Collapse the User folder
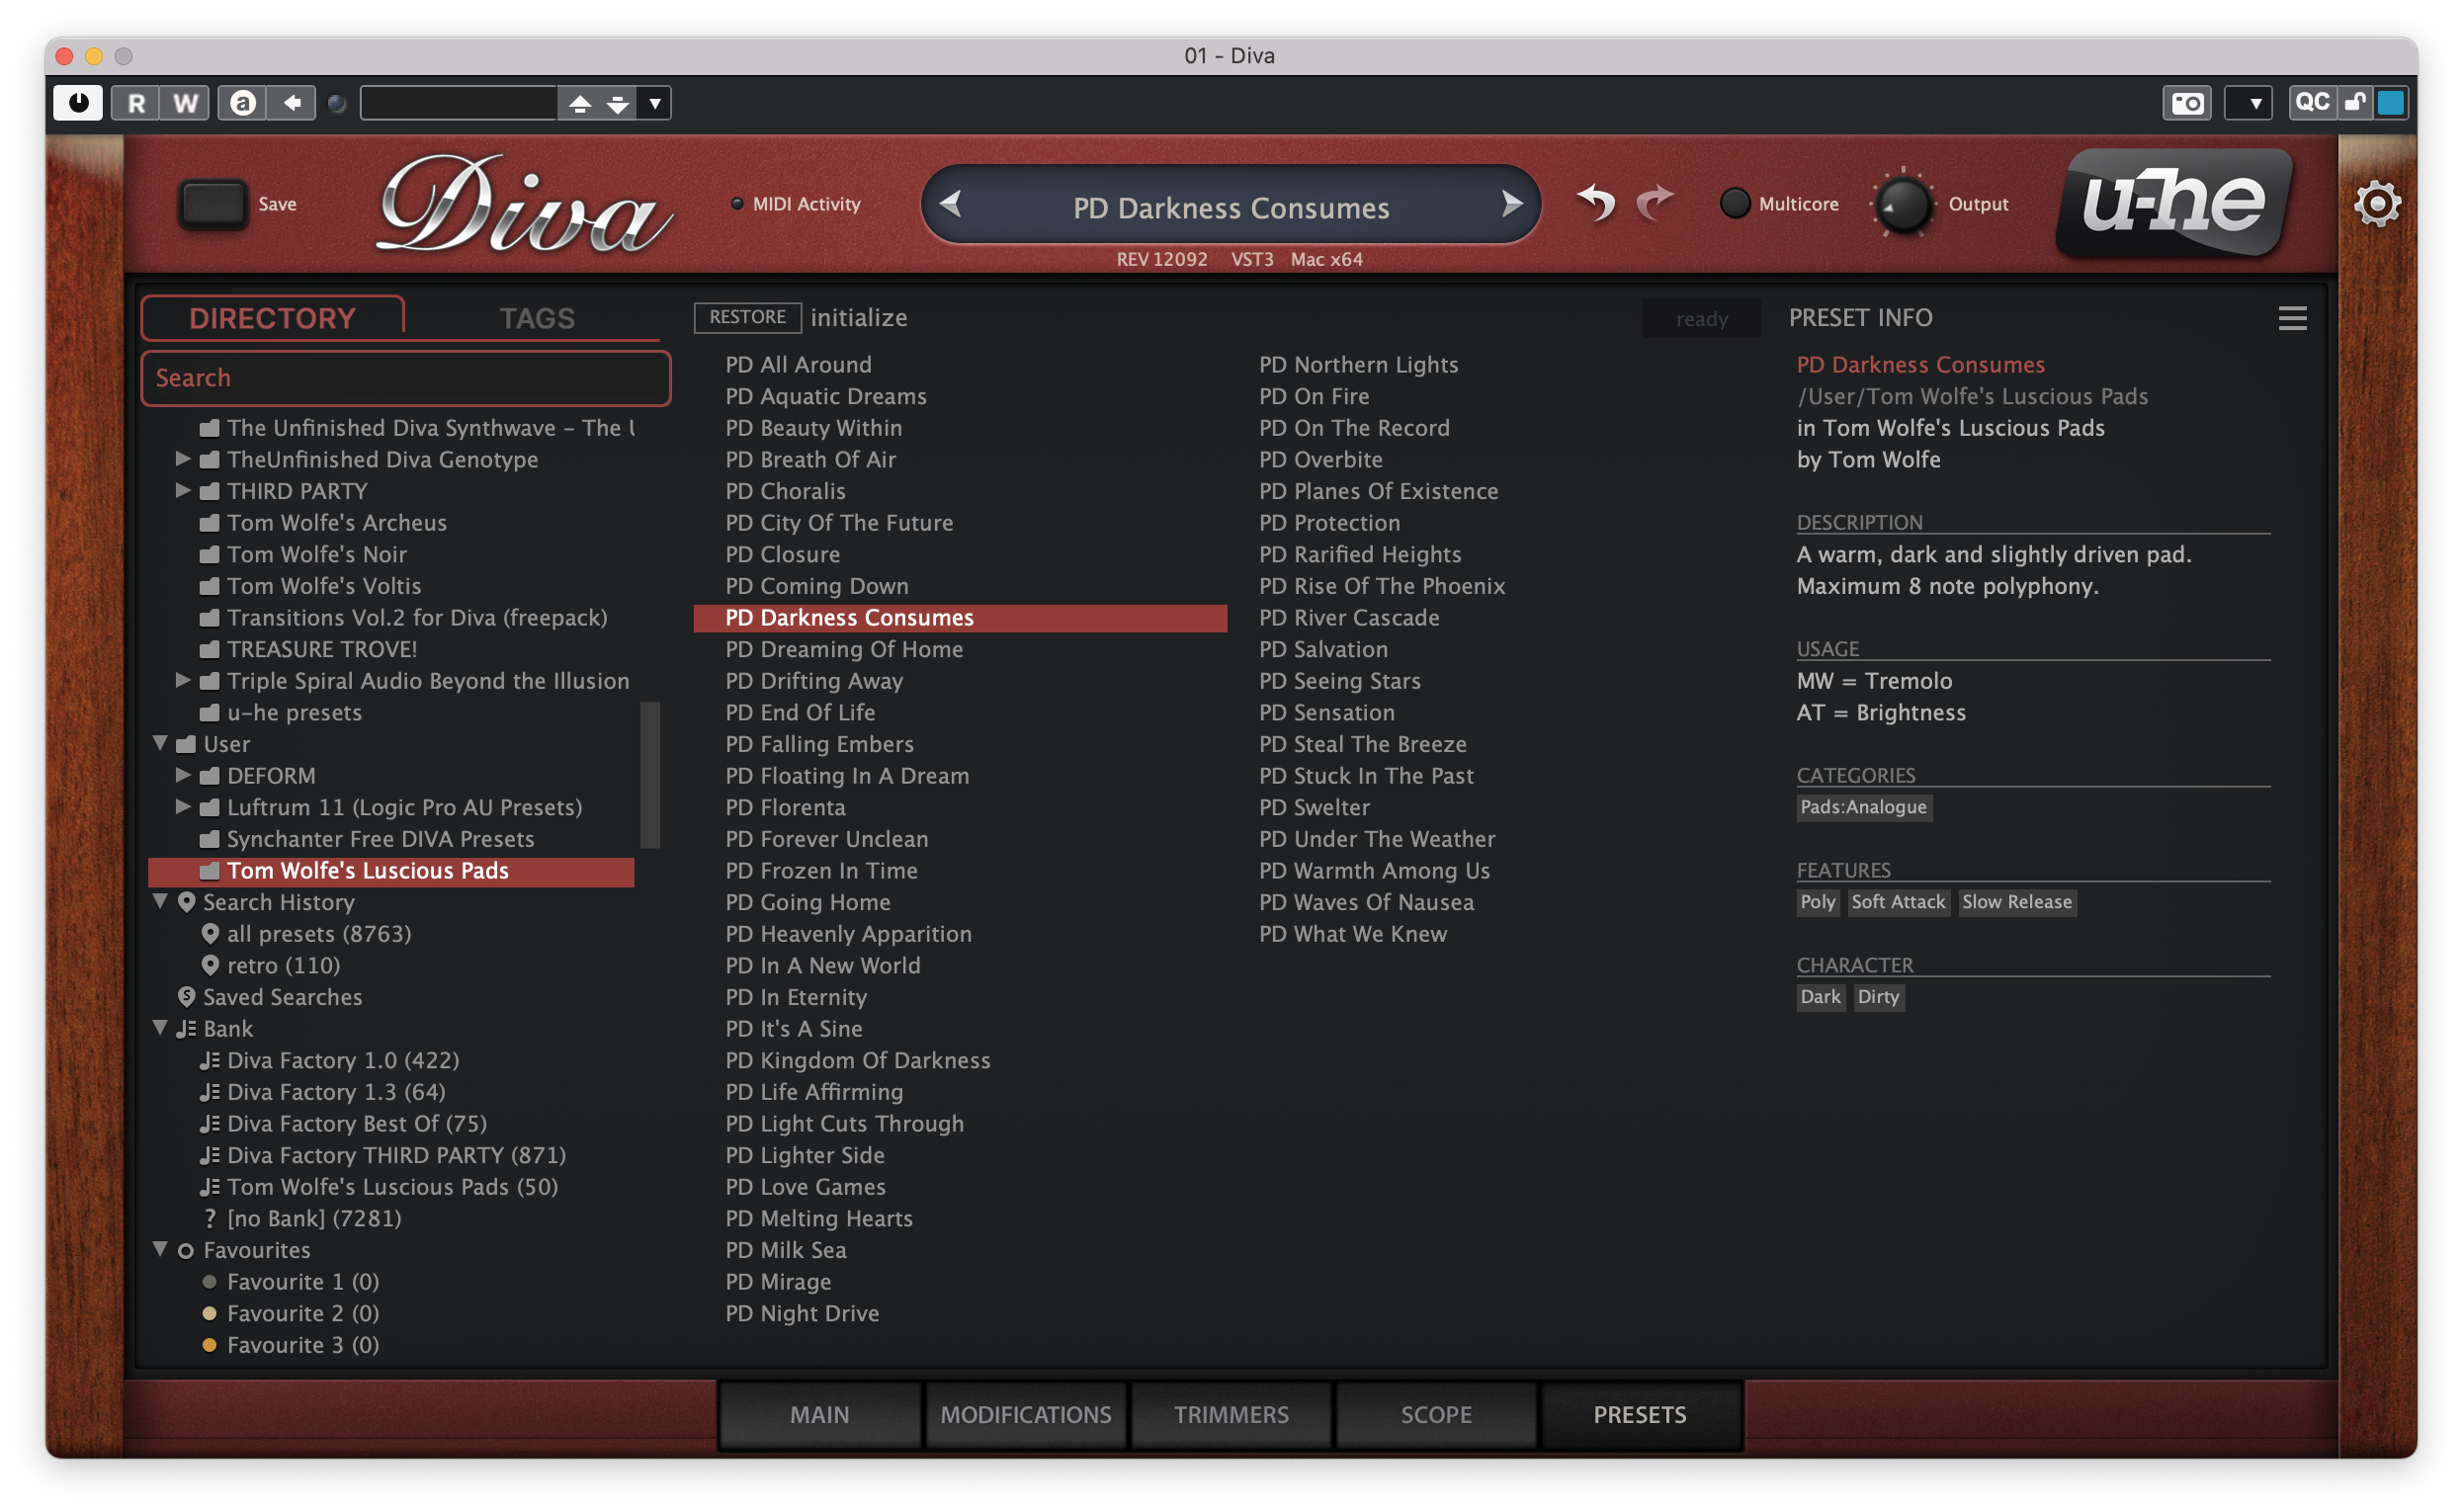2463x1512 pixels. pyautogui.click(x=160, y=743)
